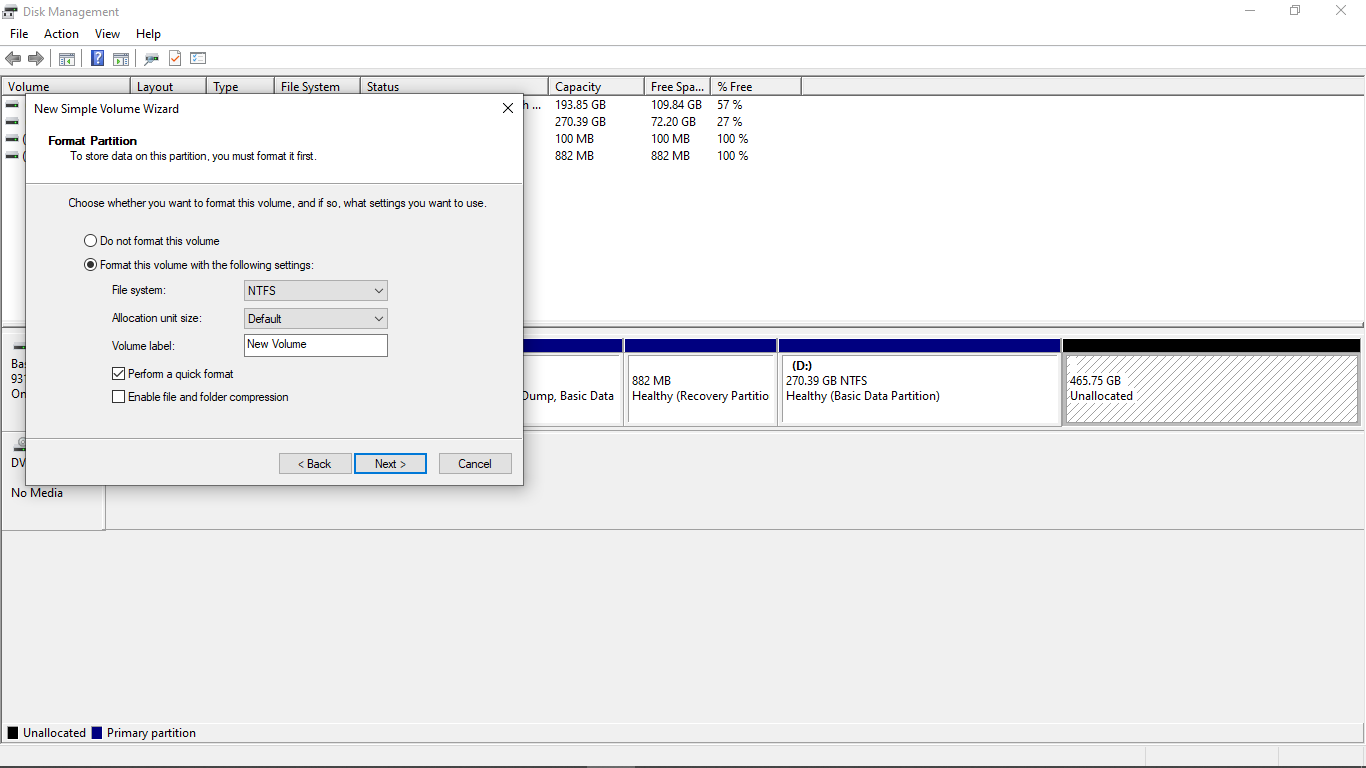Sort by the Free Space column header

[677, 86]
